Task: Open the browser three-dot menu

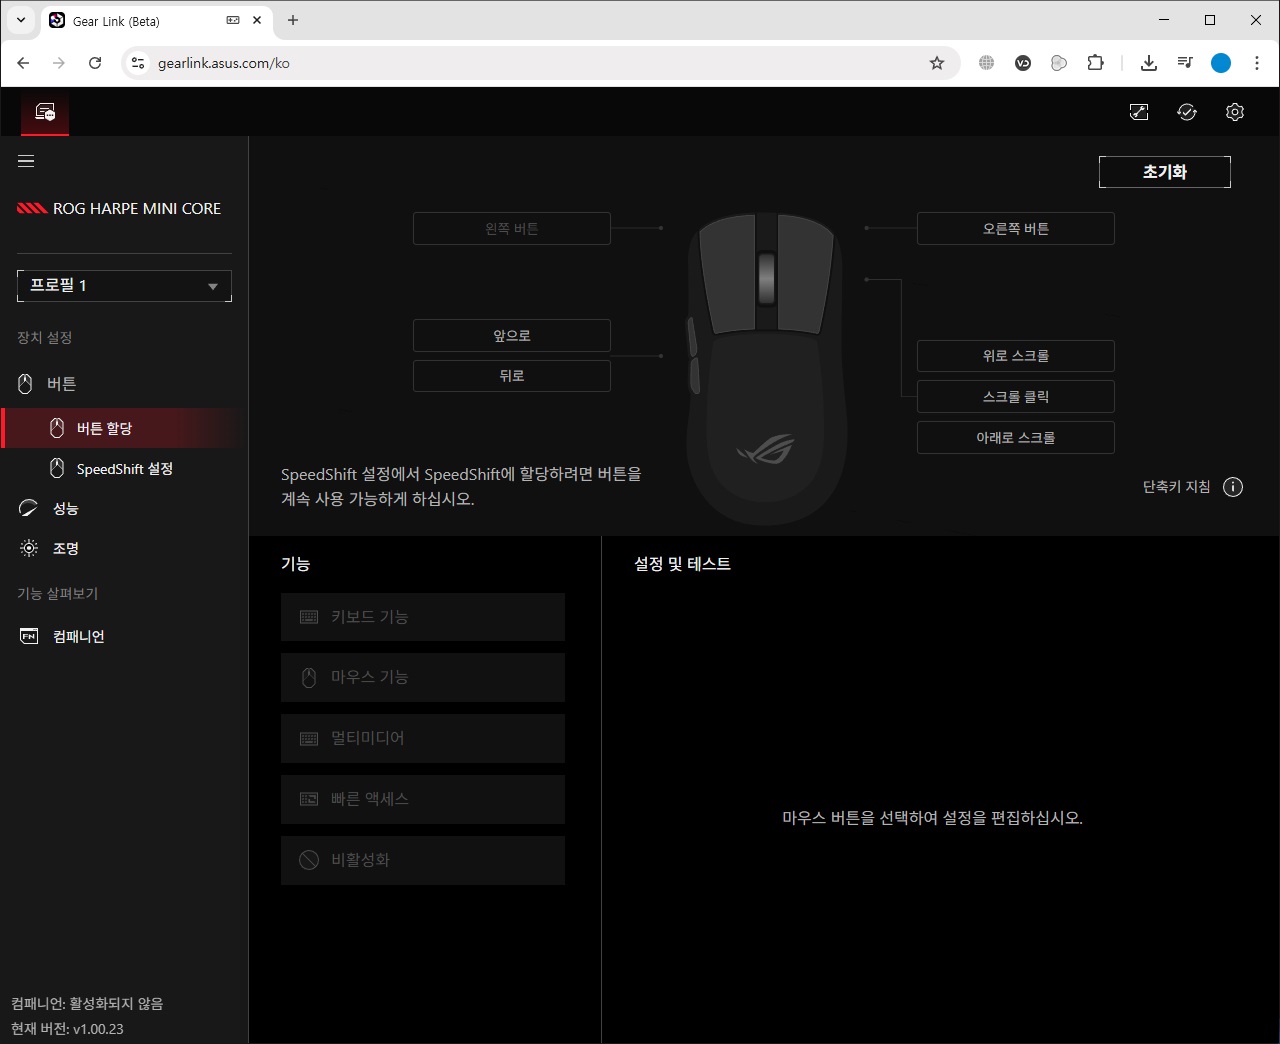Action: (x=1257, y=63)
